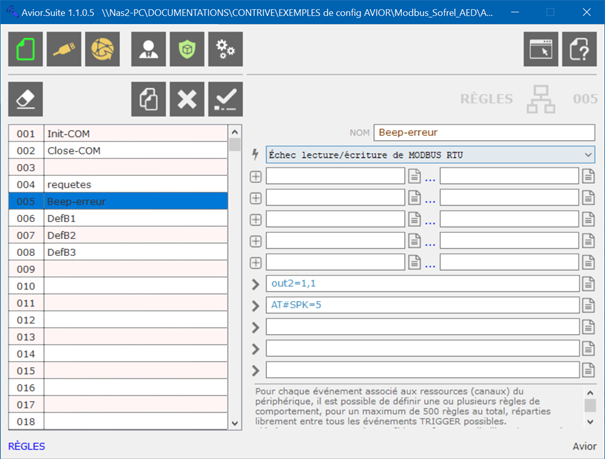Expand the first condition row plus icon
The image size is (605, 459).
pos(256,177)
